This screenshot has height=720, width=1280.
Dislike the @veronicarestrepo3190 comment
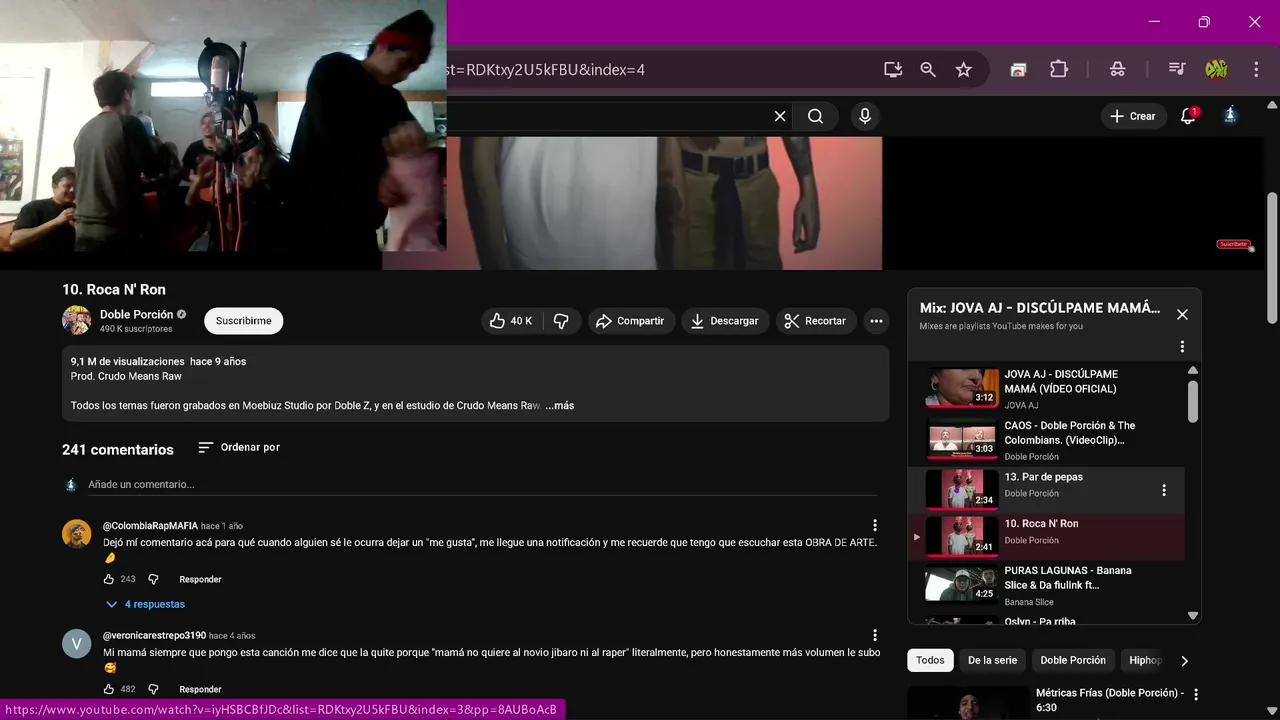point(153,689)
